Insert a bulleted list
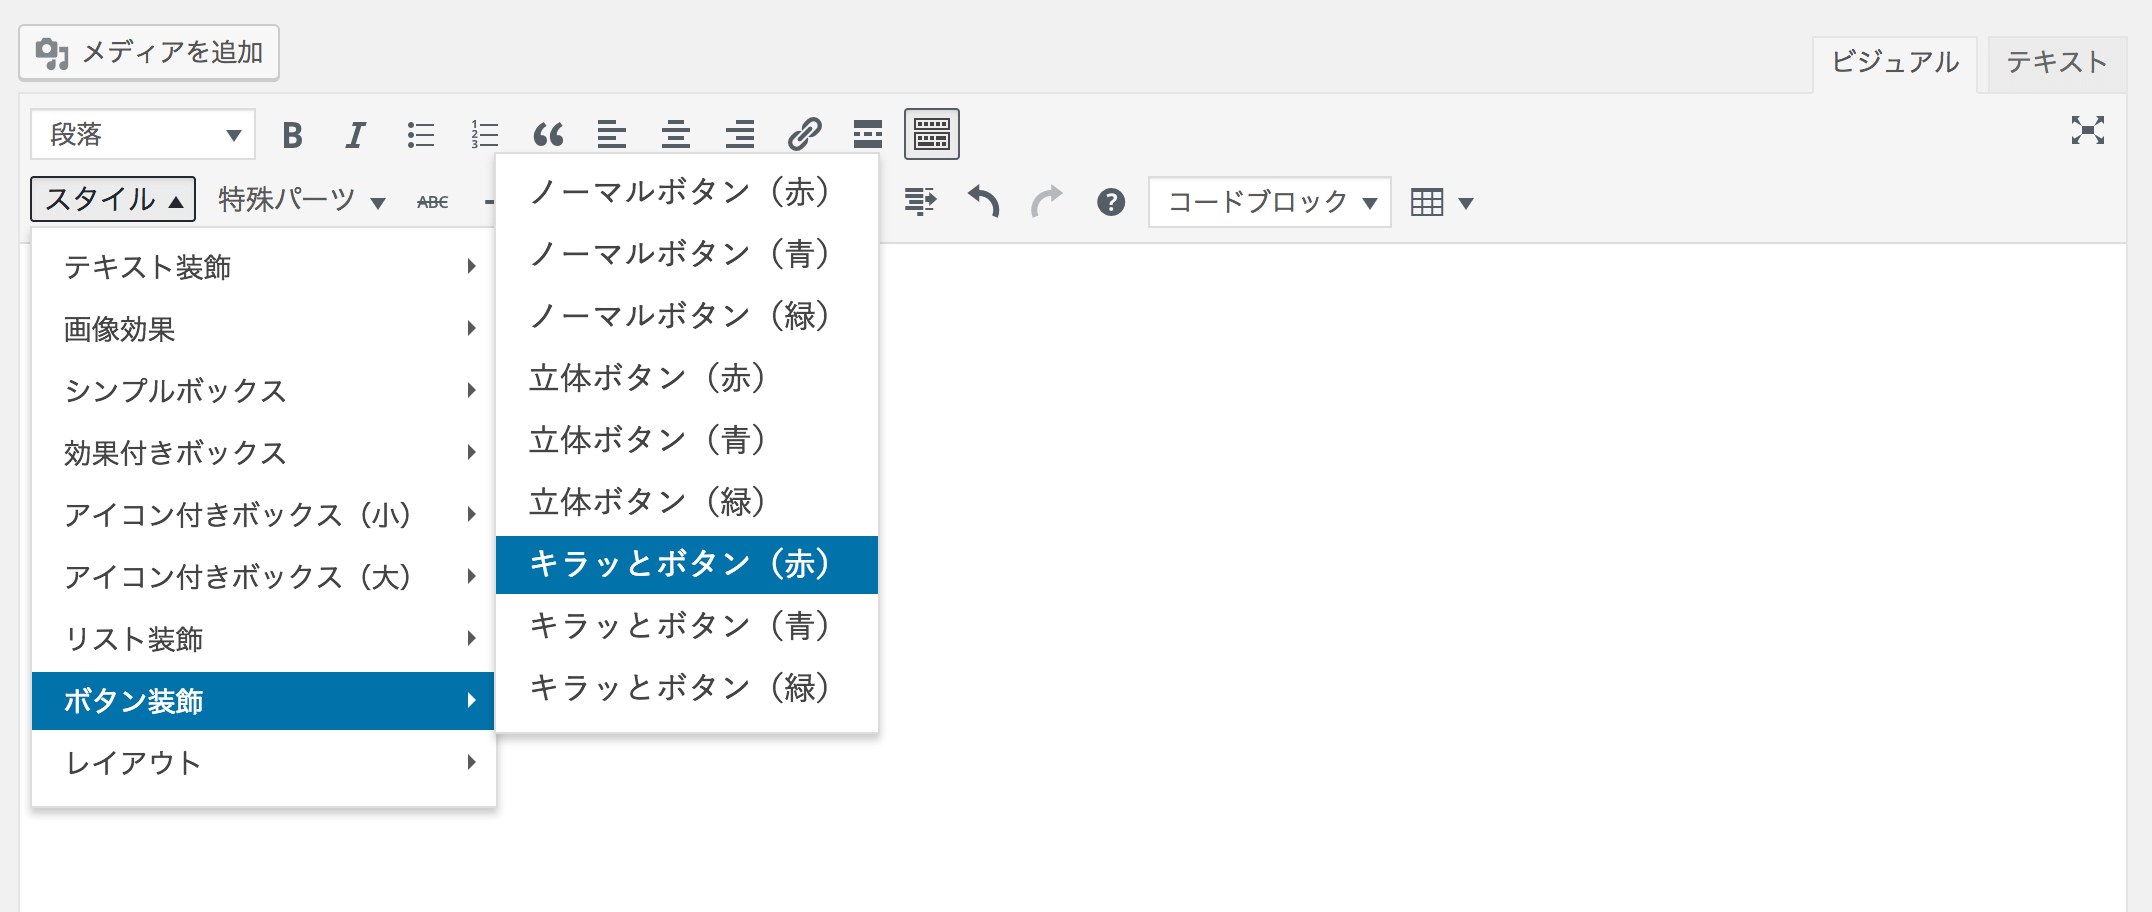 click(x=420, y=134)
